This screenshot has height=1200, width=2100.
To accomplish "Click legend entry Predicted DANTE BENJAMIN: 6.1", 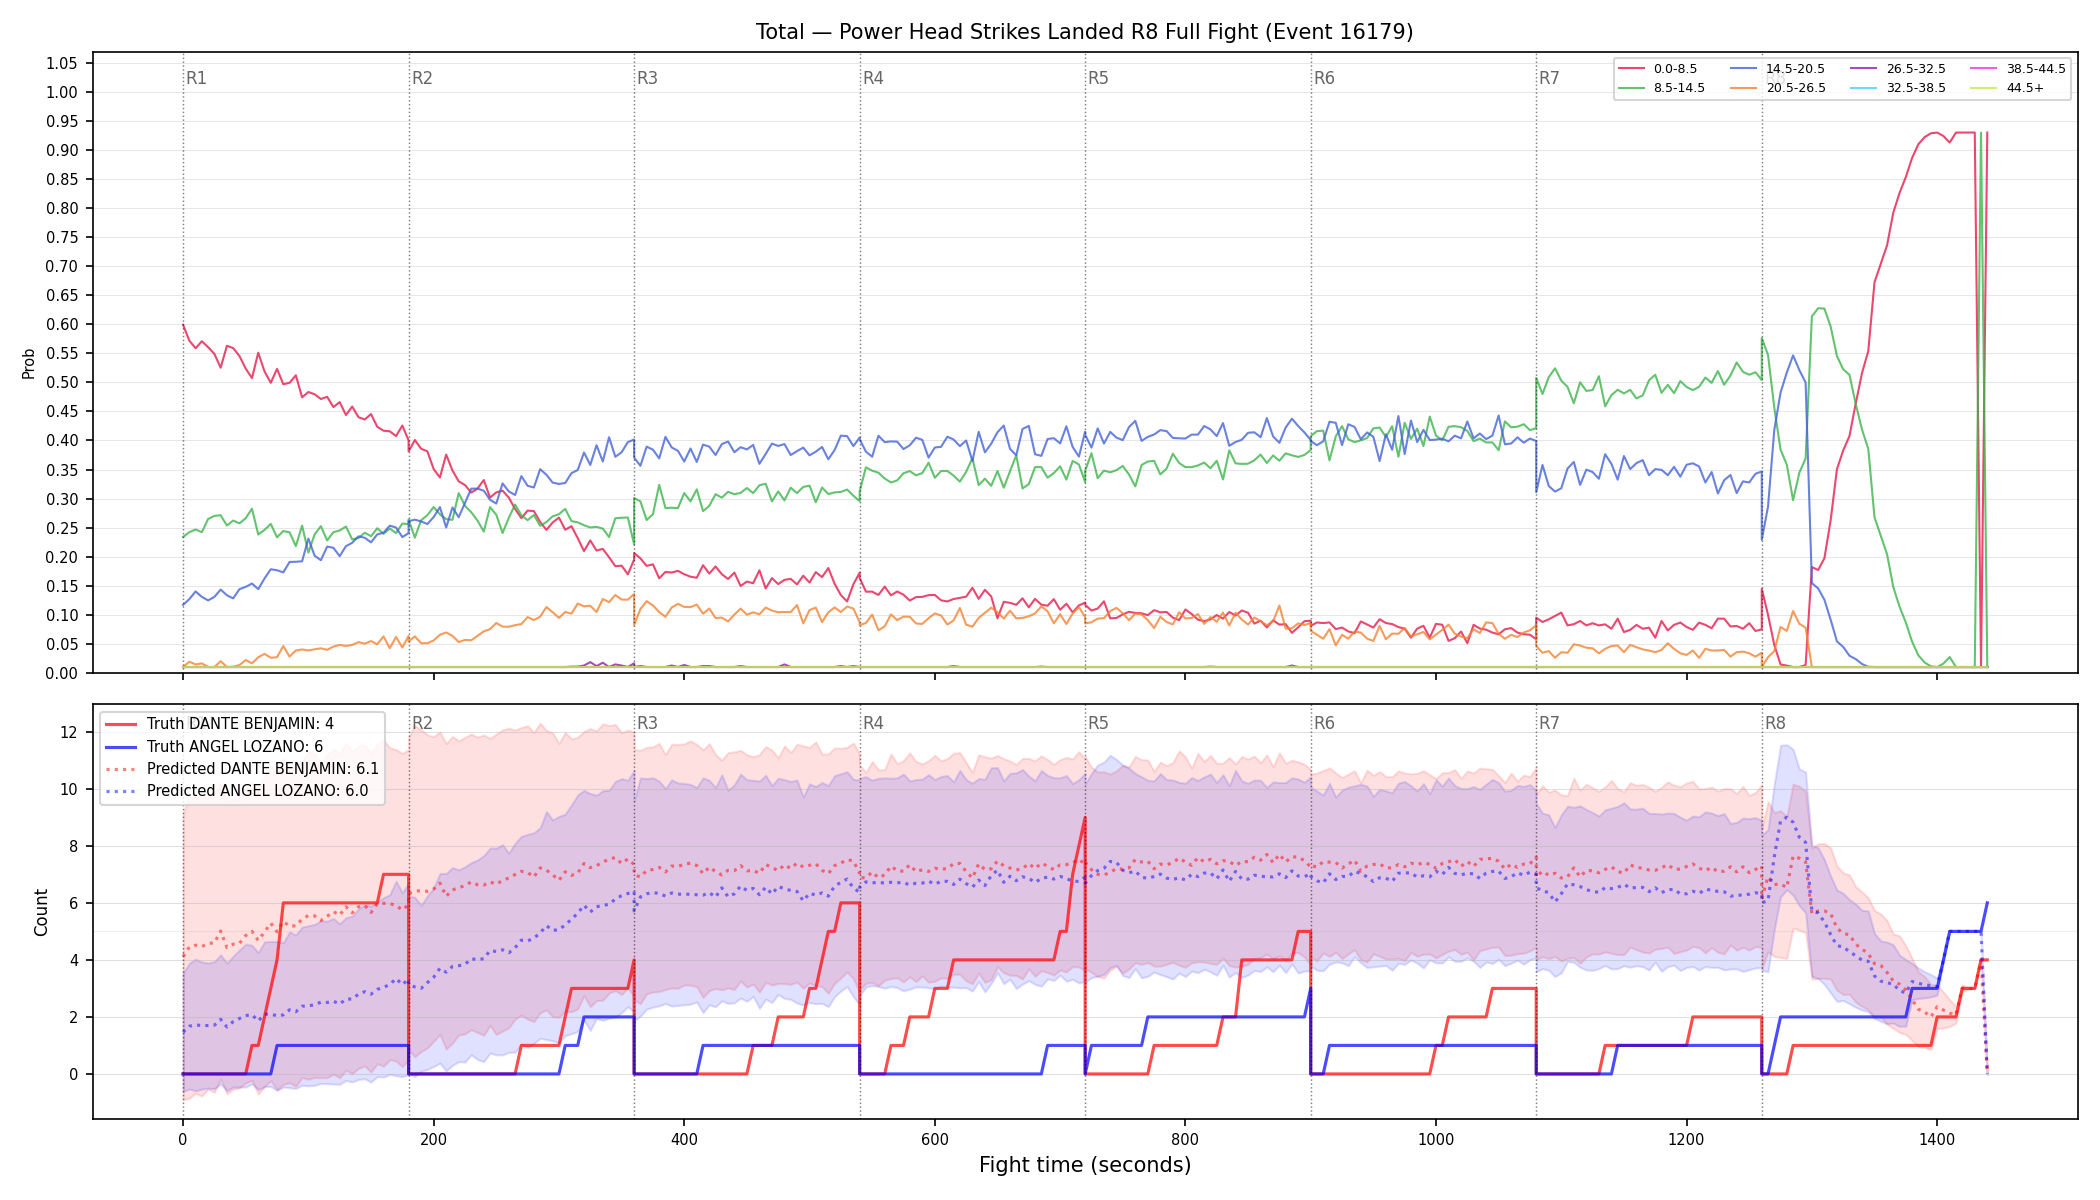I will coord(263,769).
